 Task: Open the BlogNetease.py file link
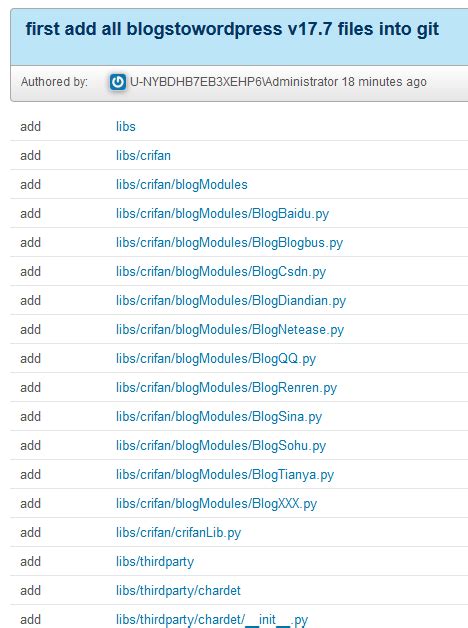coord(230,330)
